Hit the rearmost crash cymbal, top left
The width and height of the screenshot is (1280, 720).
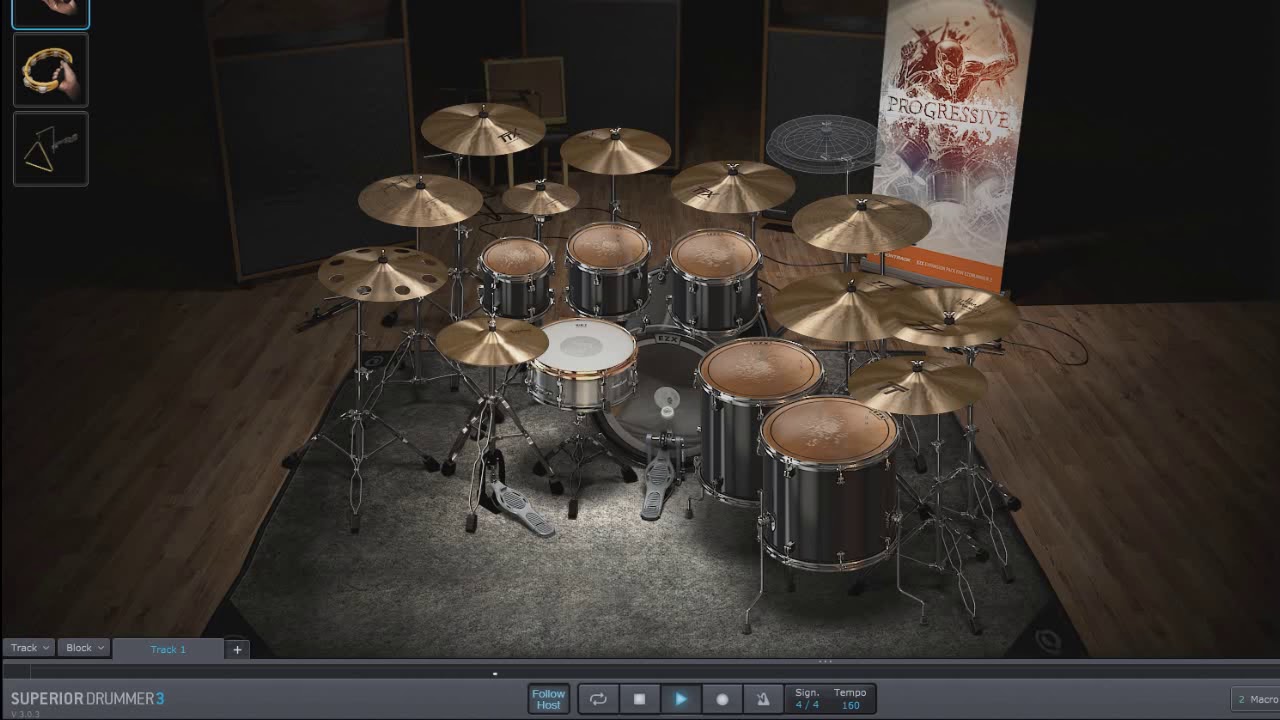[x=483, y=128]
